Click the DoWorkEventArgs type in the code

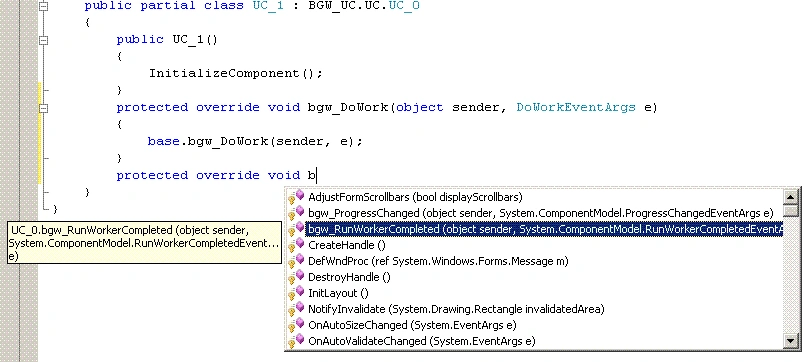point(576,108)
